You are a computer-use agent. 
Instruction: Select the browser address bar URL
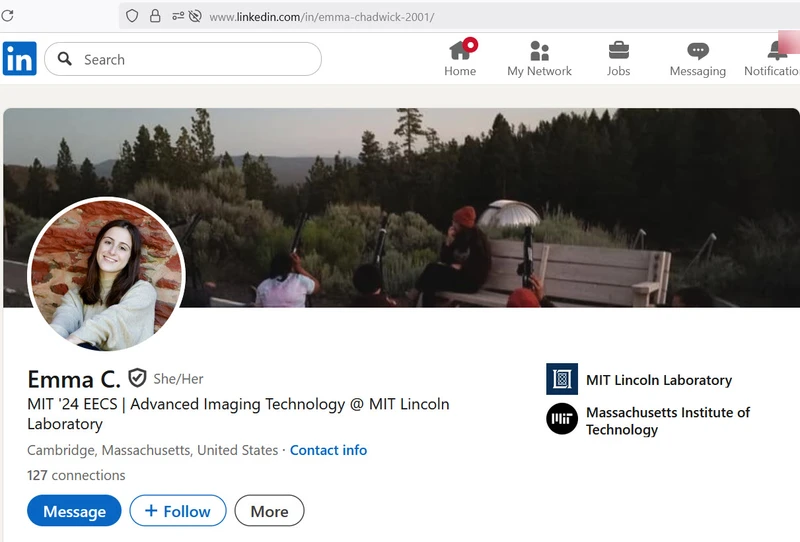(321, 17)
